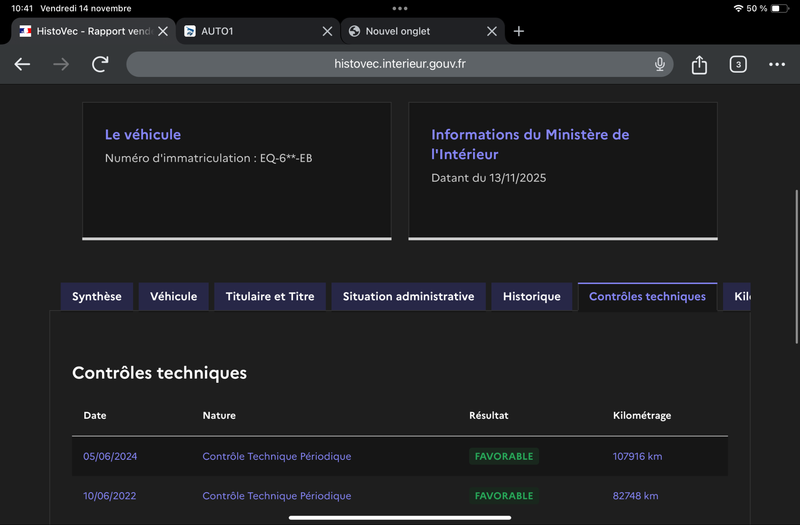Open the share sheet icon
The width and height of the screenshot is (800, 525).
tap(699, 64)
